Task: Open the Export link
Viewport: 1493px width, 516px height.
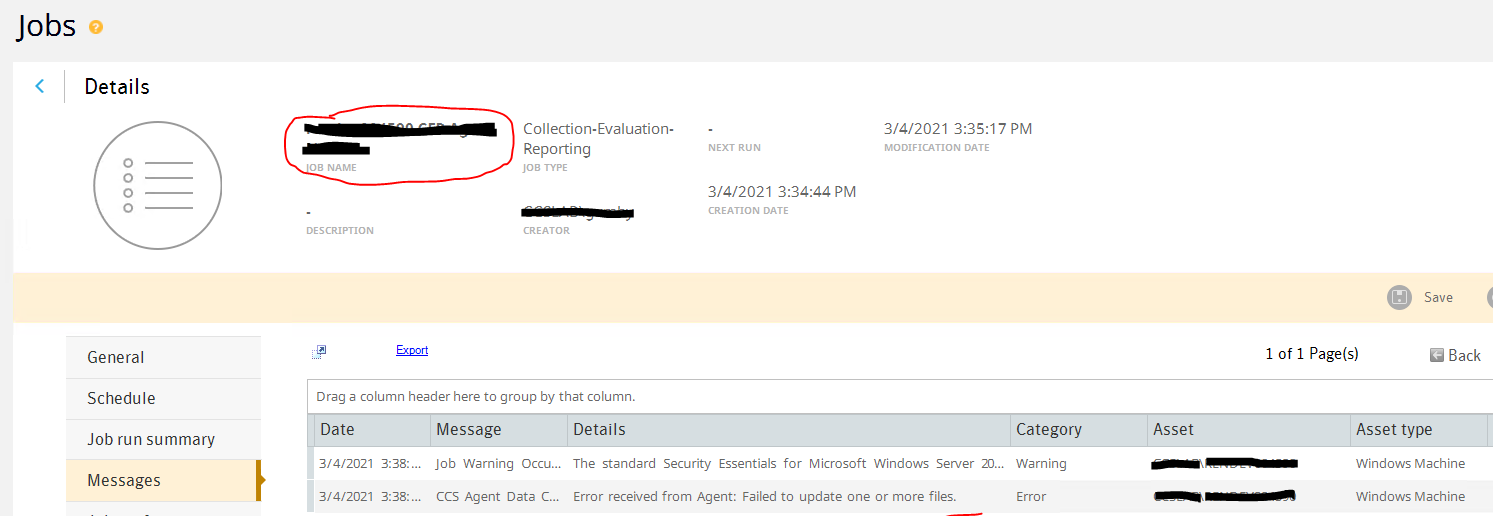Action: coord(411,350)
